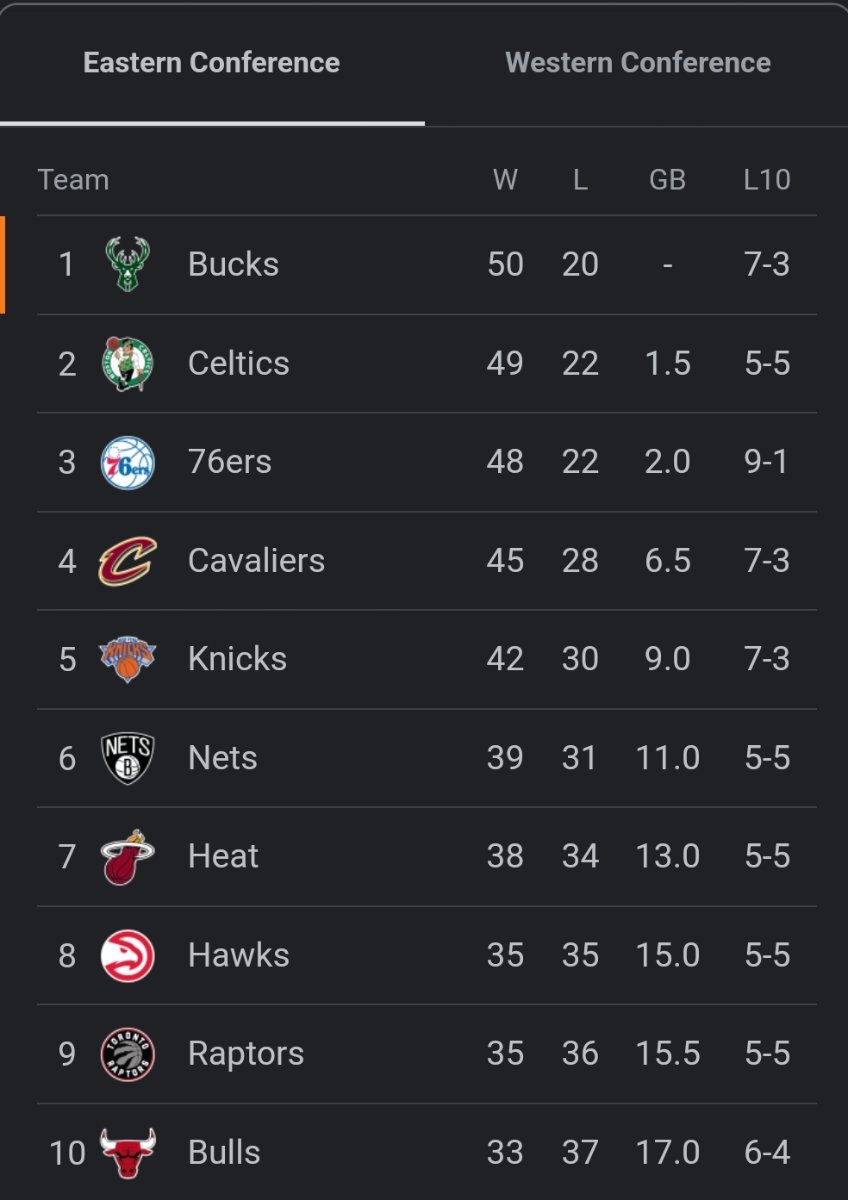Click the Atlanta Hawks logo icon
This screenshot has width=848, height=1200.
point(127,955)
